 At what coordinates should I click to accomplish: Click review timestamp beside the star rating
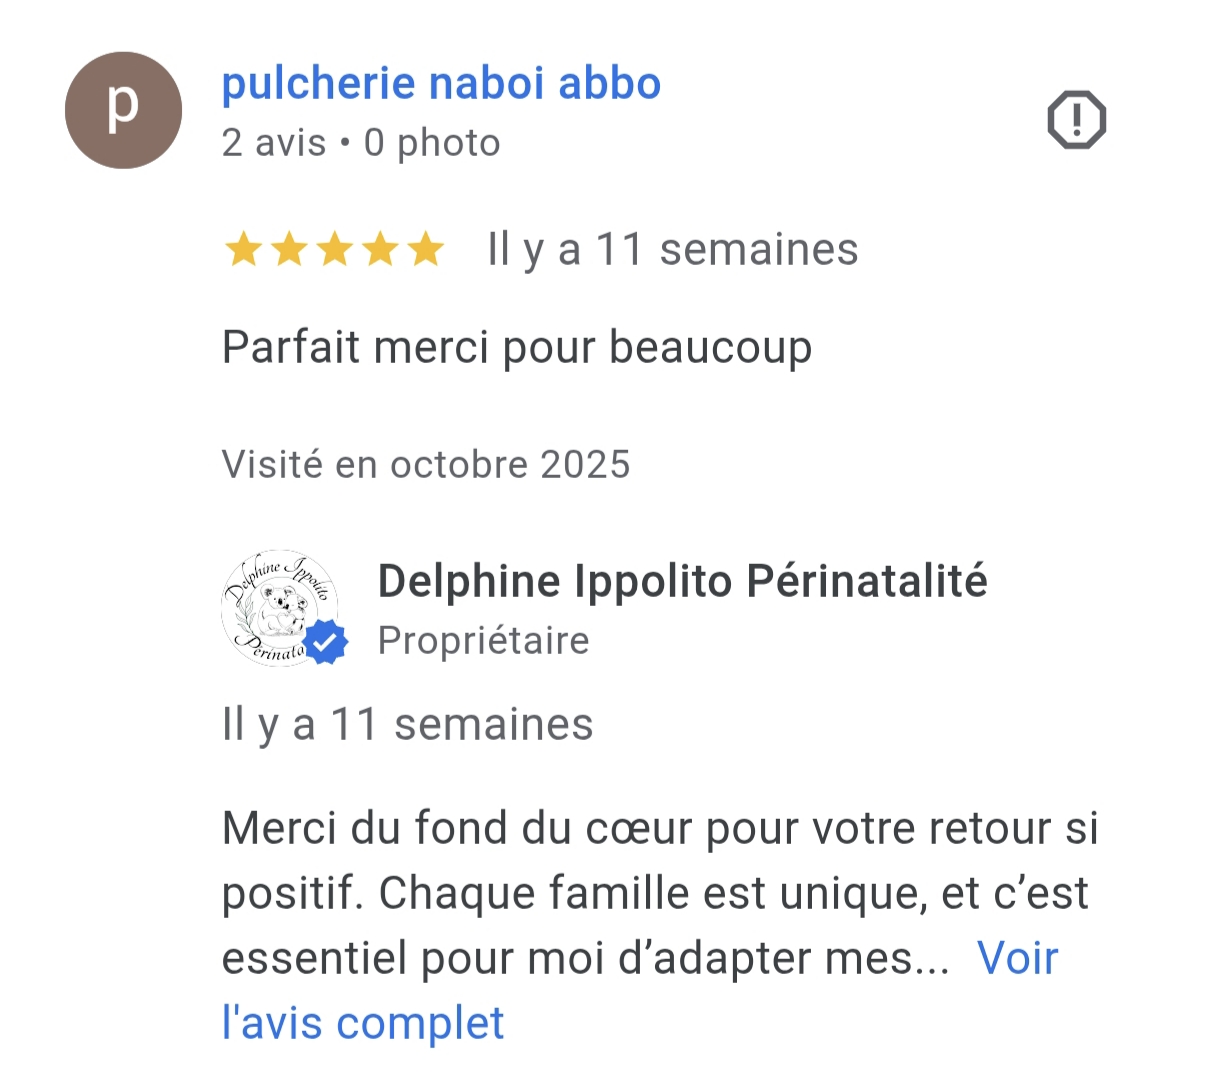[x=672, y=250]
